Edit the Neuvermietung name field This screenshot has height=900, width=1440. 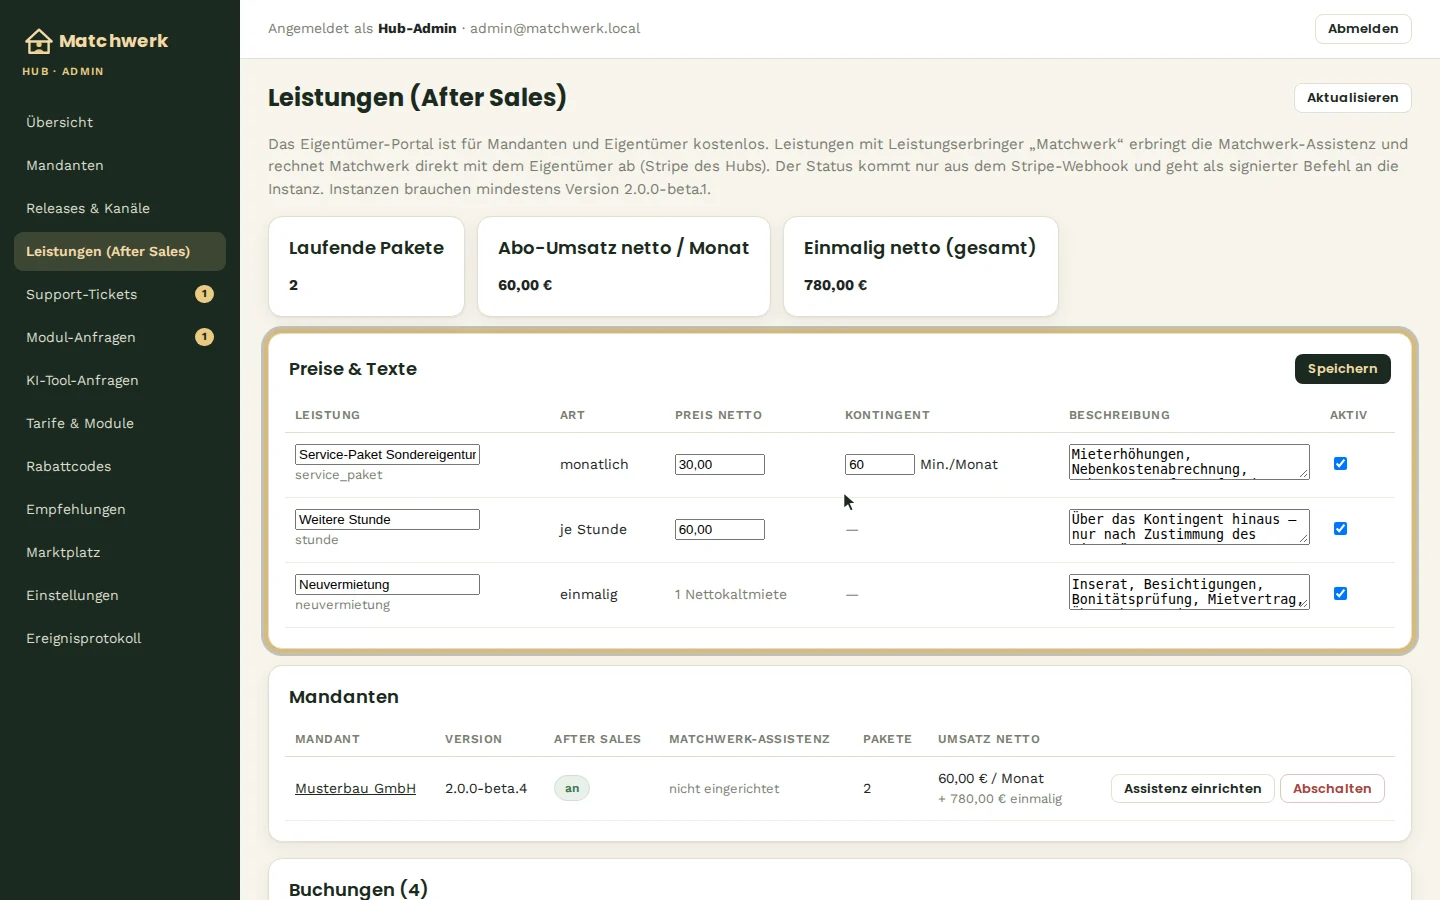pos(387,584)
